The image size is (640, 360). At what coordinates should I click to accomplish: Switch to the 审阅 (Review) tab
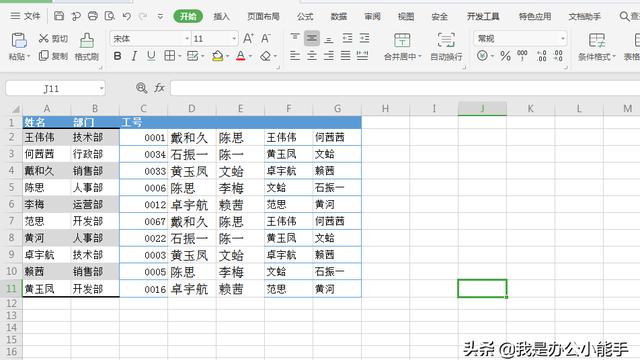(372, 16)
